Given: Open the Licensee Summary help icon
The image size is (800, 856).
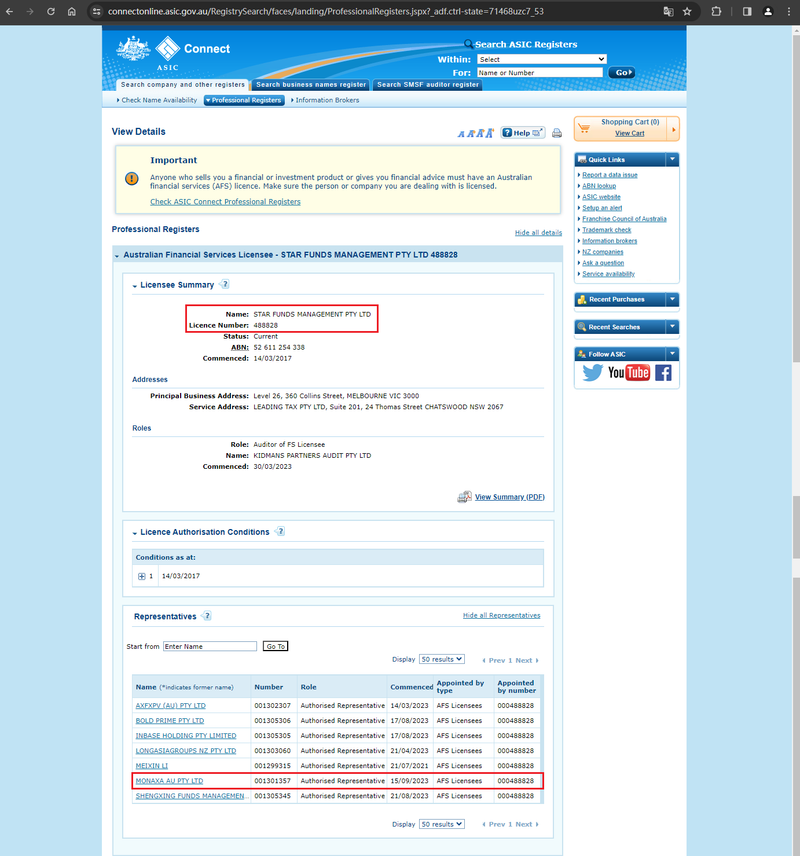Looking at the screenshot, I should 225,284.
